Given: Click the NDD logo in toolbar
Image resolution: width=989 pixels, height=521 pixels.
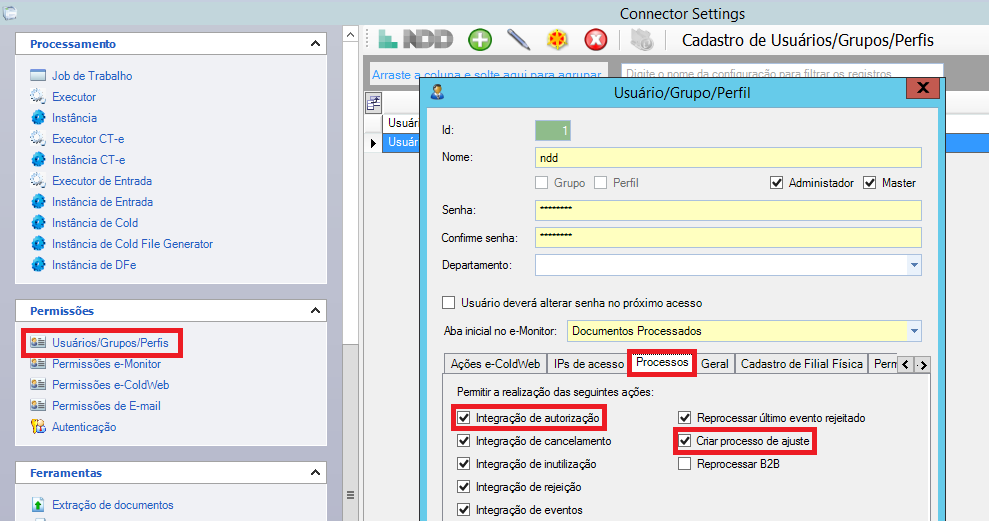Looking at the screenshot, I should click(416, 40).
